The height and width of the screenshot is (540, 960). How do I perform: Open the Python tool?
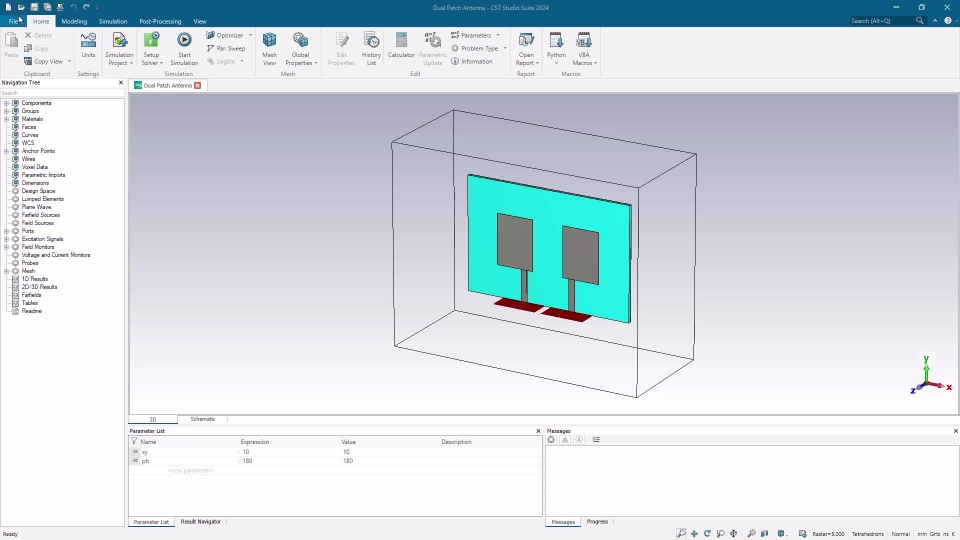coord(557,49)
